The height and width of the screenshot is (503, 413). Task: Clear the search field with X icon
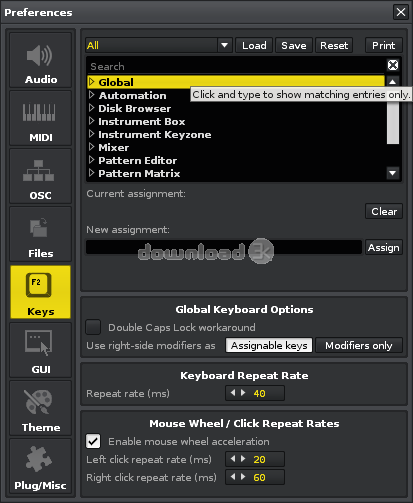click(x=393, y=65)
